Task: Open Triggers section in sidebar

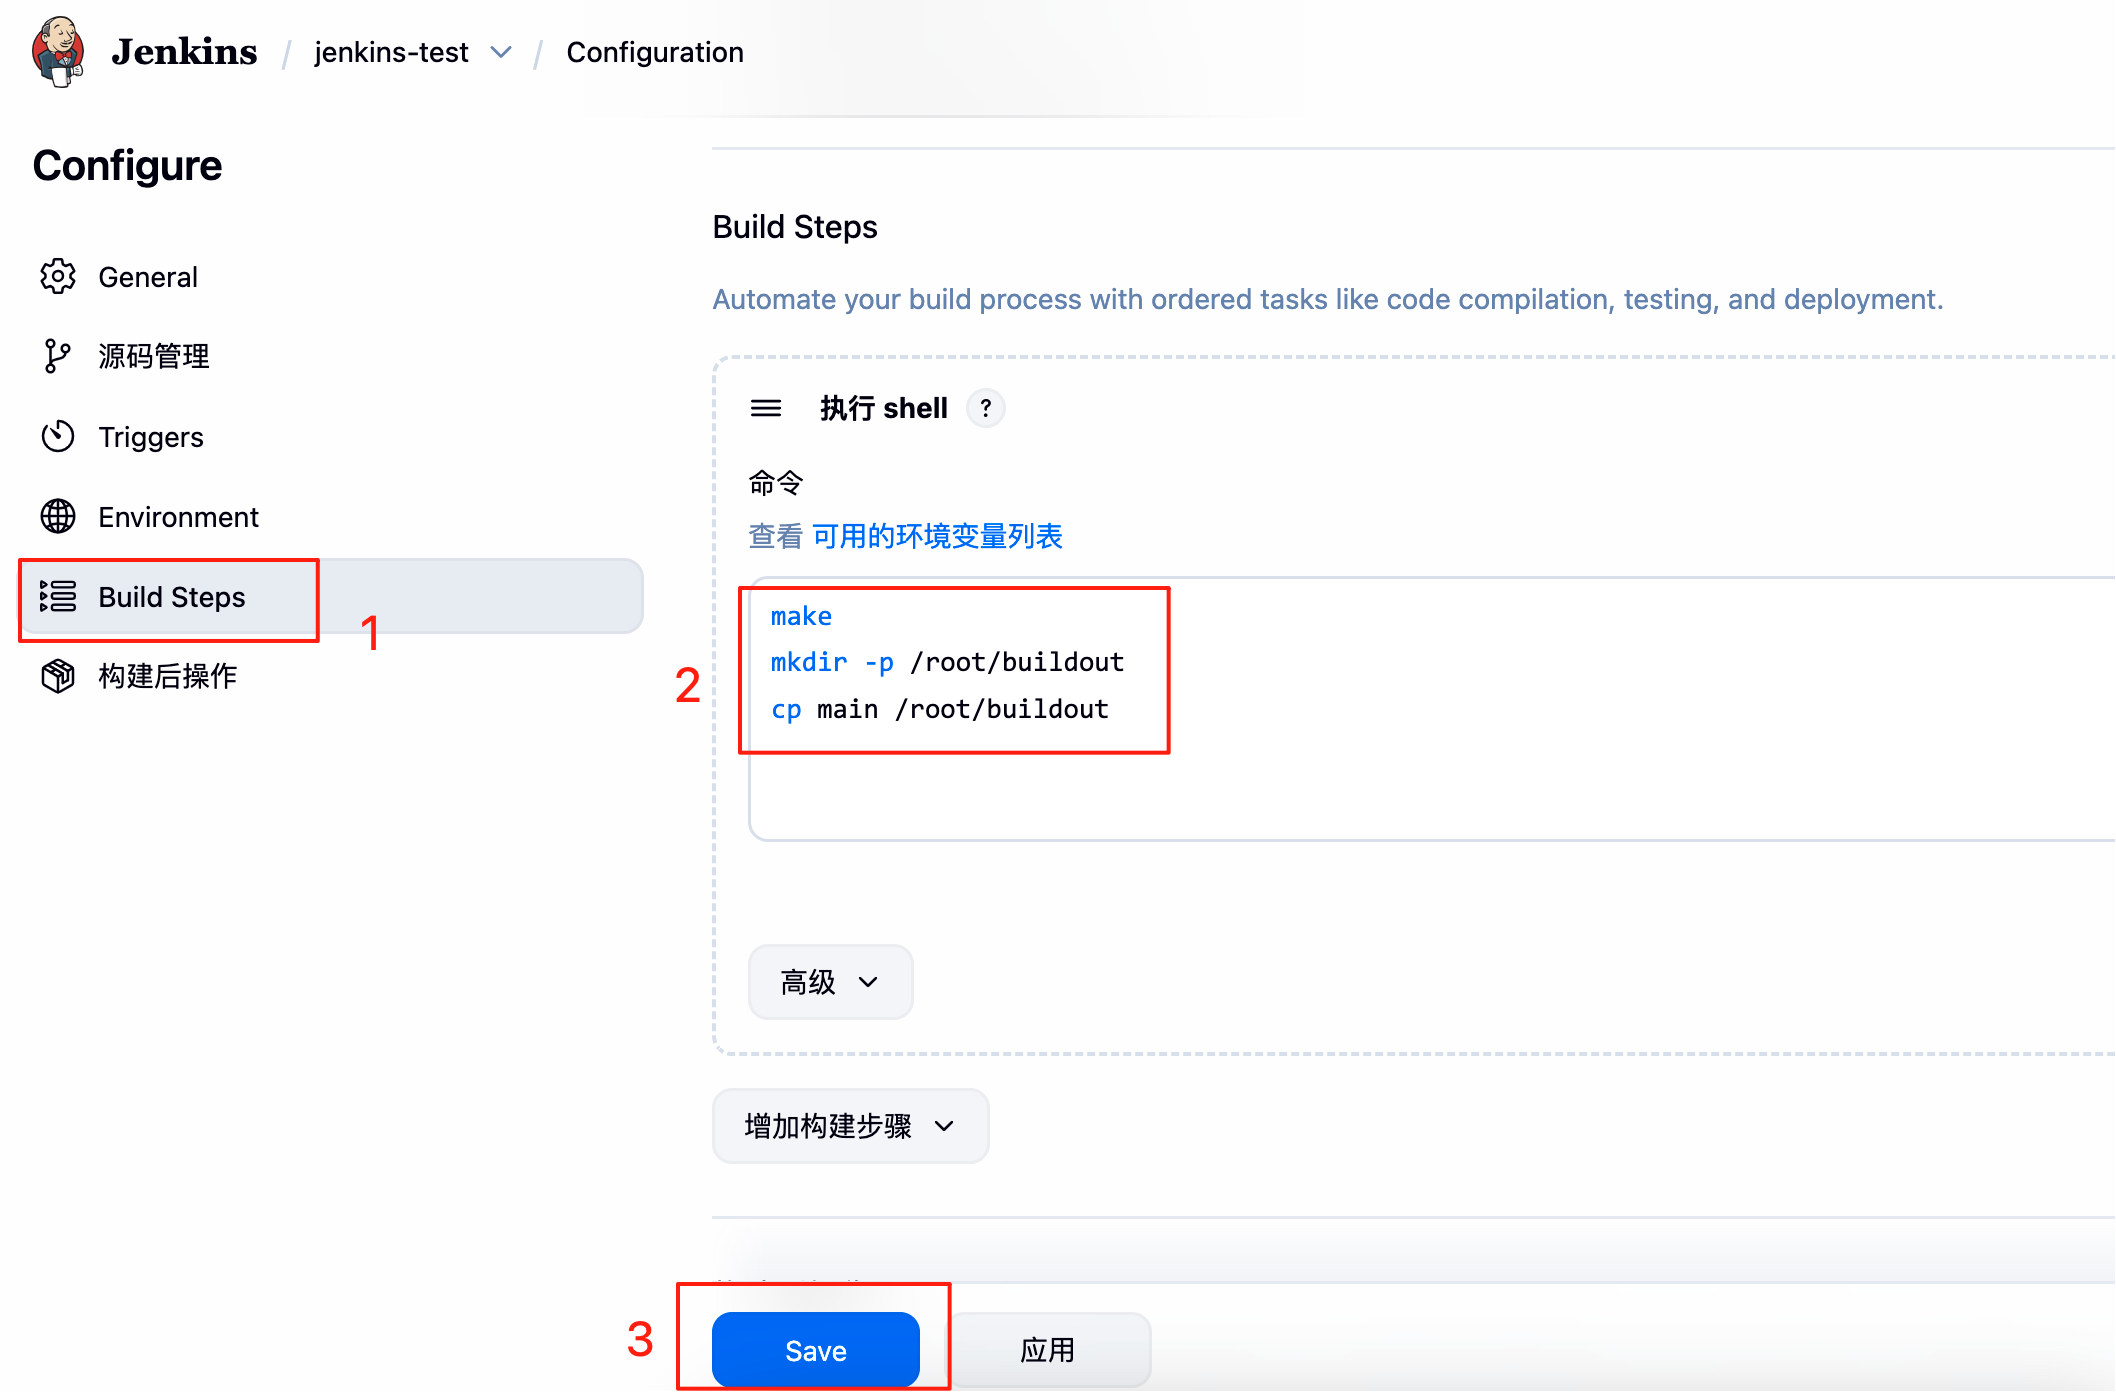Action: pos(151,437)
